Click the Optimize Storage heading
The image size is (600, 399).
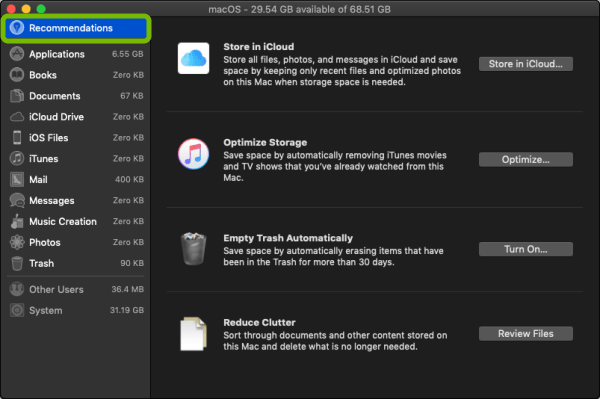[x=265, y=142]
